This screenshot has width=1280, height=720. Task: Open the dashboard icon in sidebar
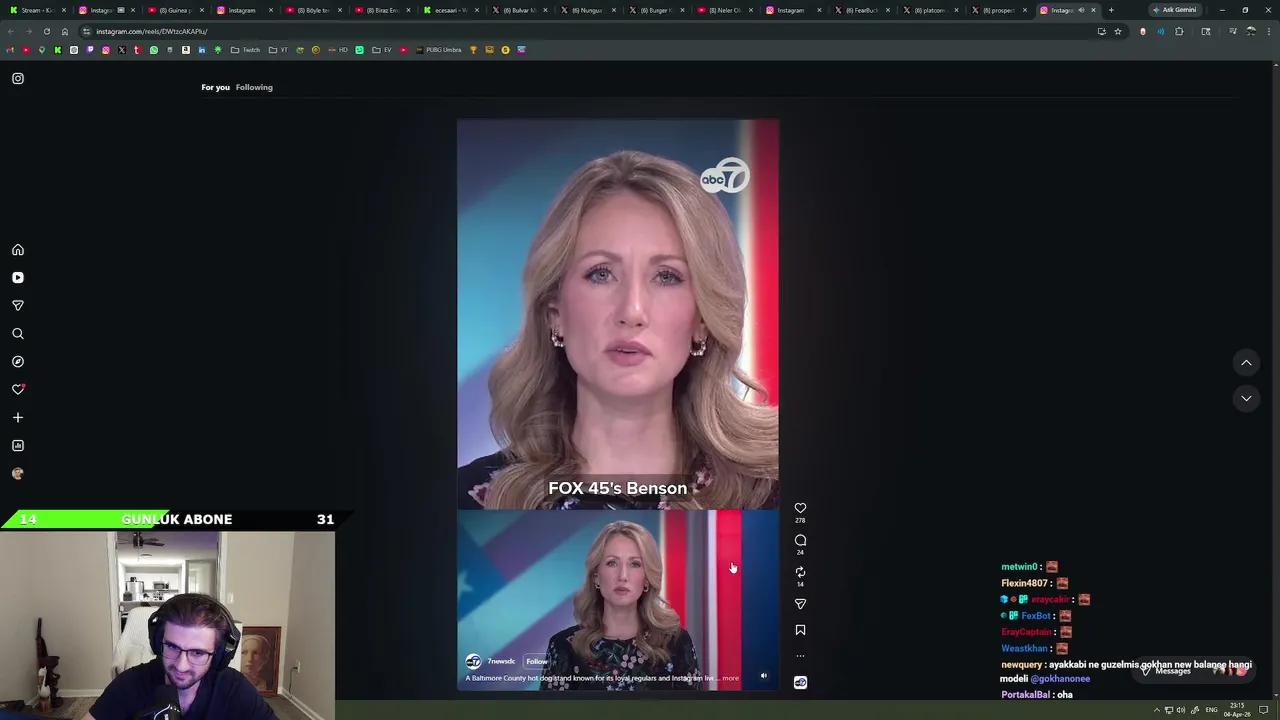coord(18,446)
